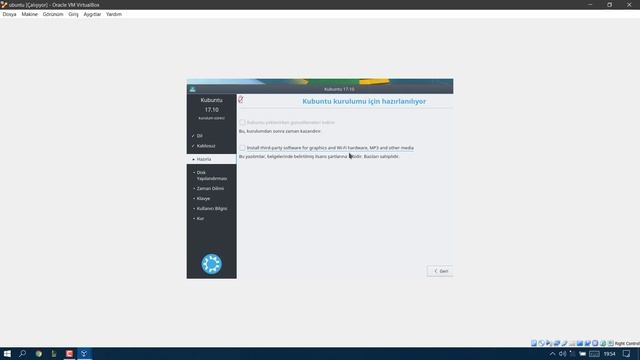Image resolution: width=640 pixels, height=360 pixels.
Task: Open the Aygıtlar menu
Action: click(92, 14)
